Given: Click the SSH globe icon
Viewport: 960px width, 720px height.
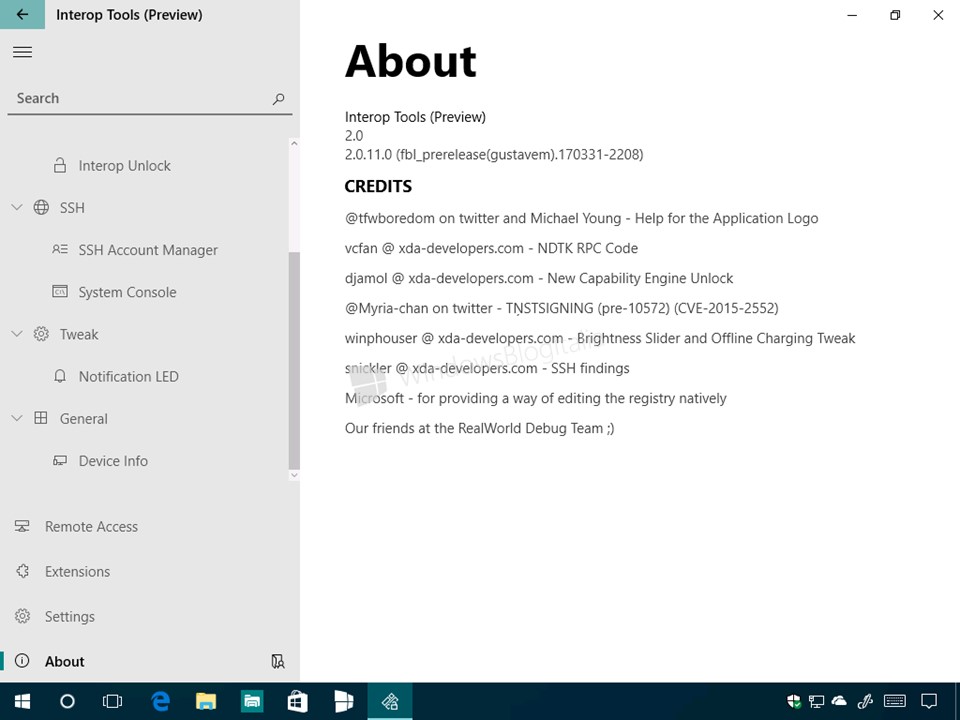Looking at the screenshot, I should pos(41,208).
